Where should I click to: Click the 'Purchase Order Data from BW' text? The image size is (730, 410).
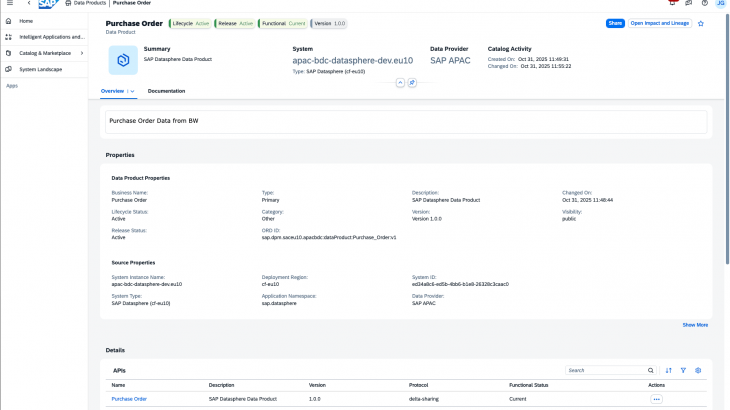(x=154, y=121)
